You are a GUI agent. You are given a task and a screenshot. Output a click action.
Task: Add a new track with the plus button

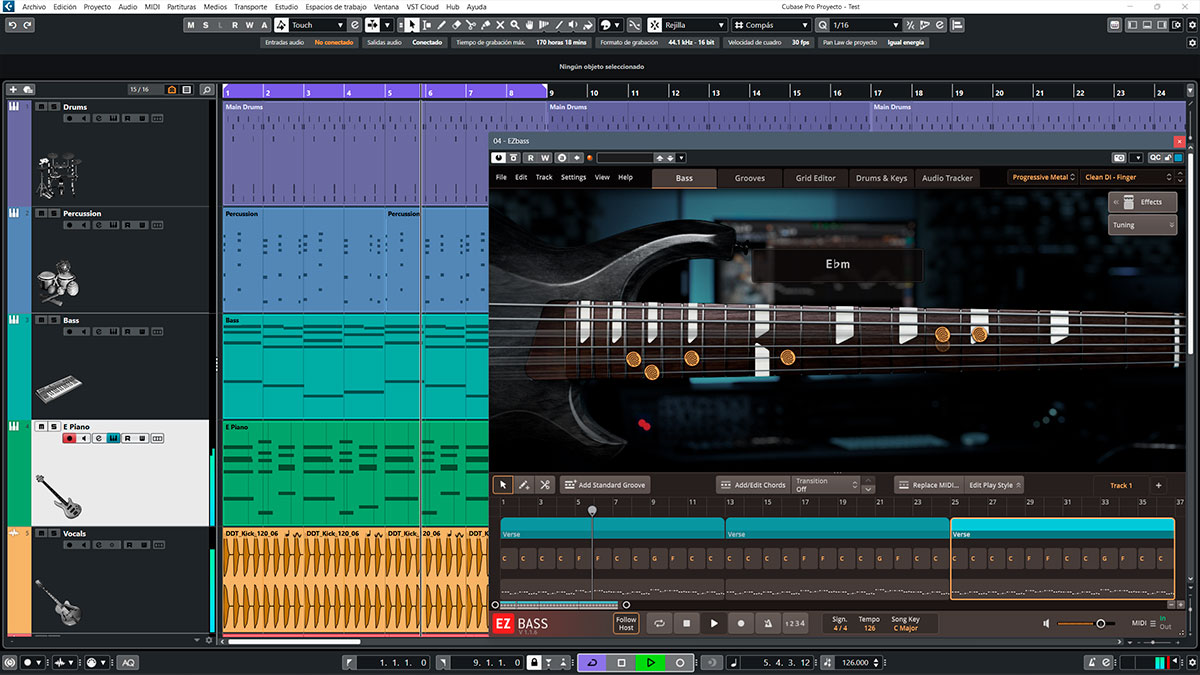click(13, 90)
